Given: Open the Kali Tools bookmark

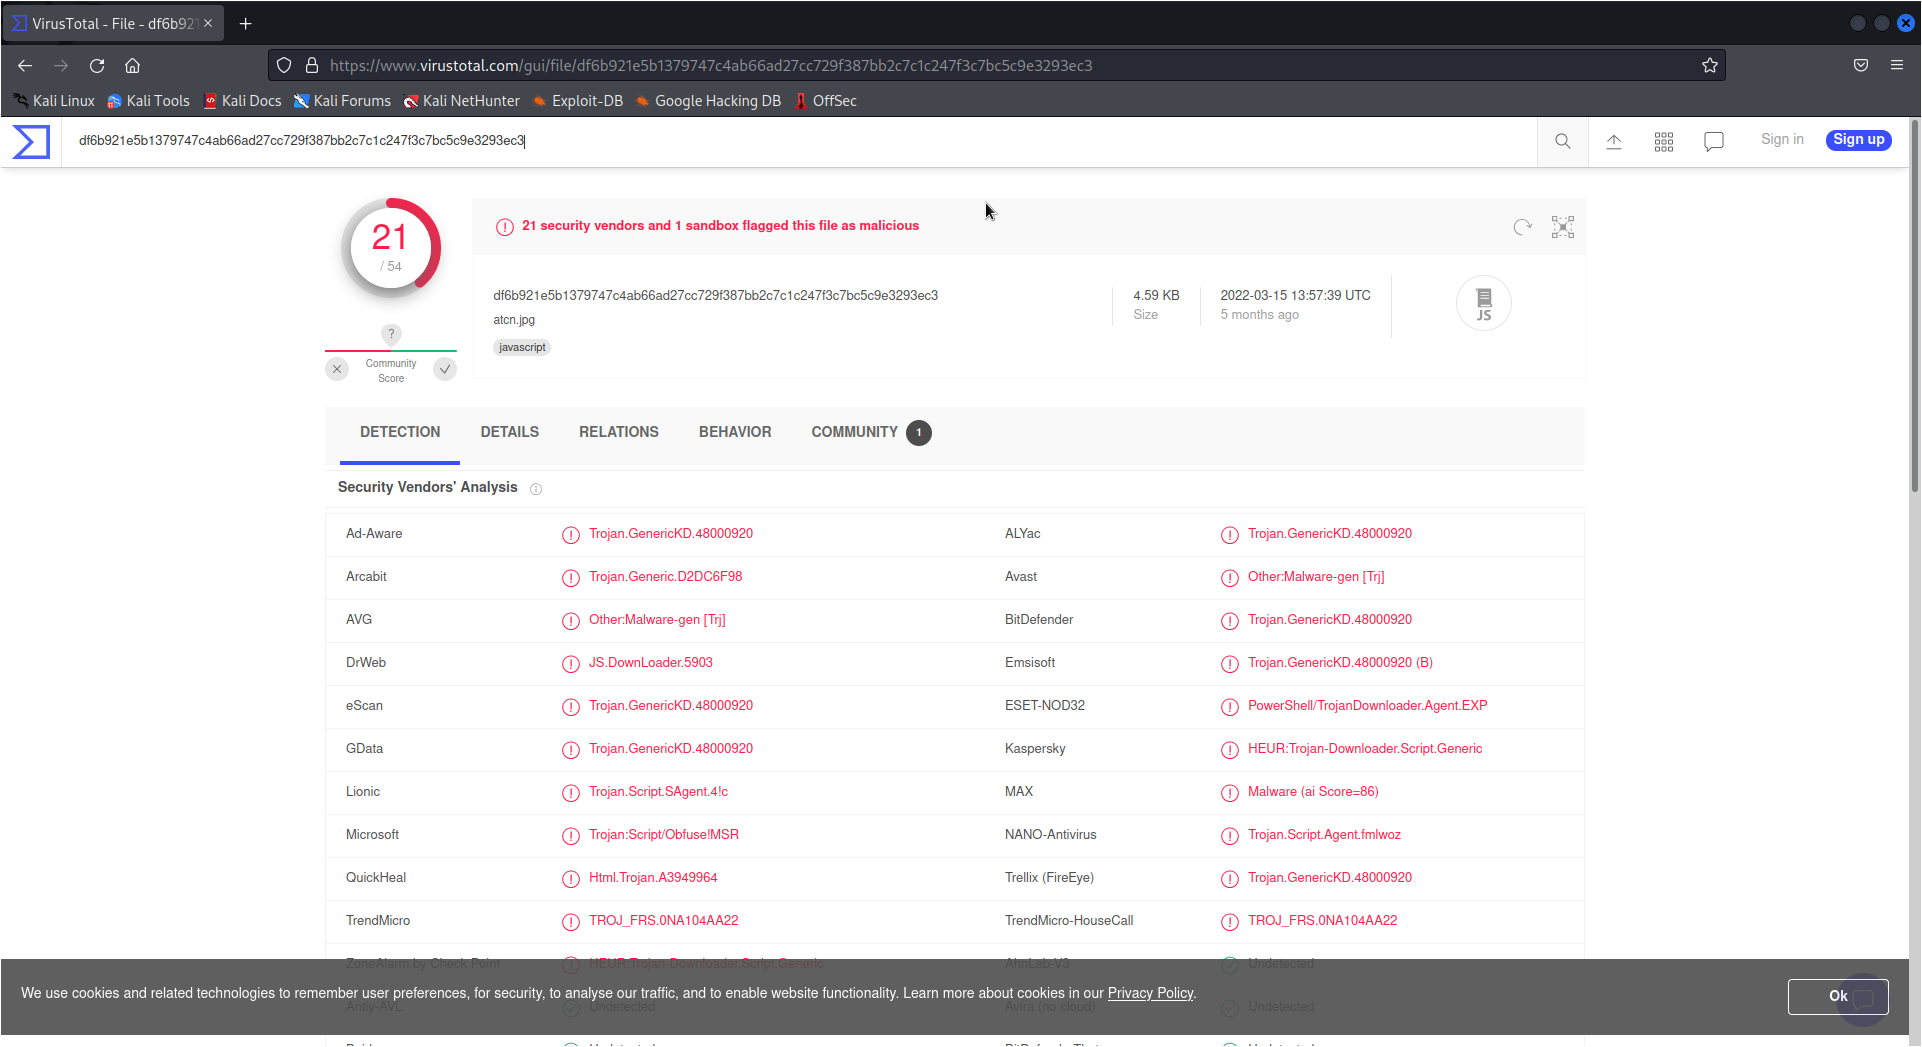Looking at the screenshot, I should point(148,101).
